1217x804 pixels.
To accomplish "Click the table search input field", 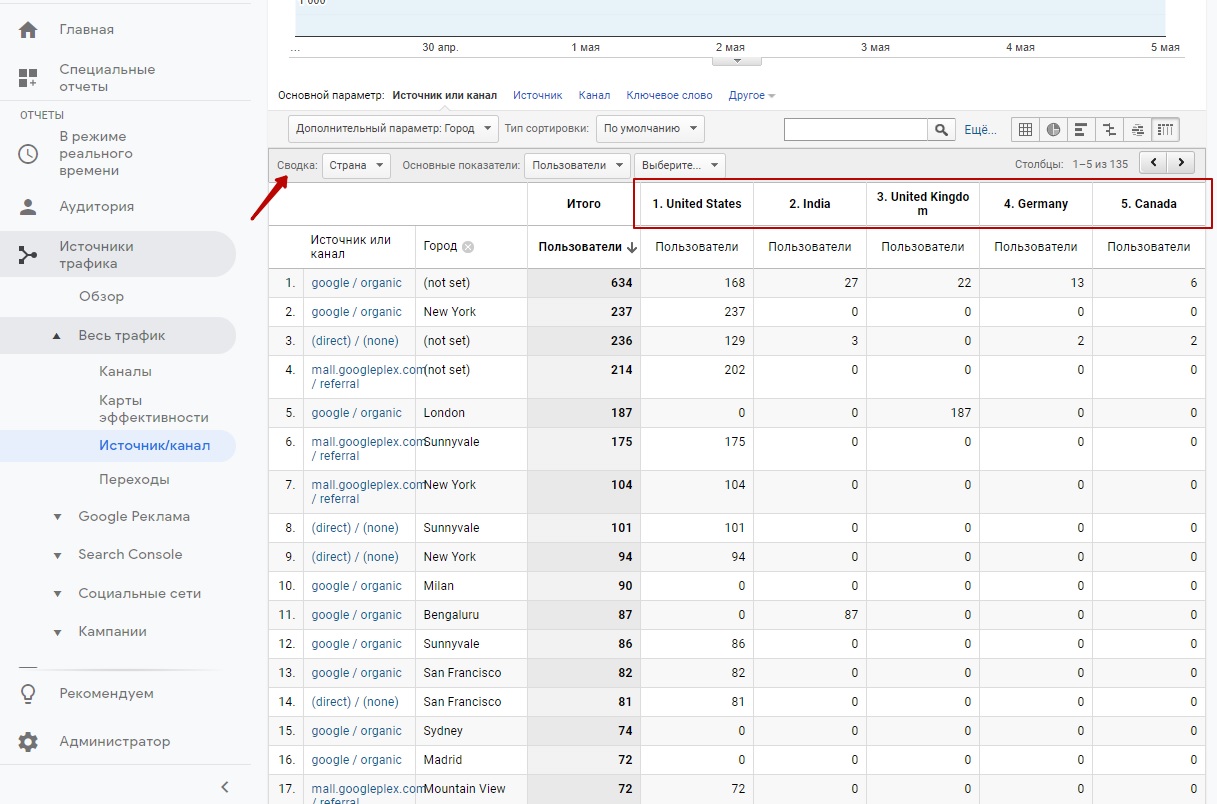I will click(x=856, y=129).
